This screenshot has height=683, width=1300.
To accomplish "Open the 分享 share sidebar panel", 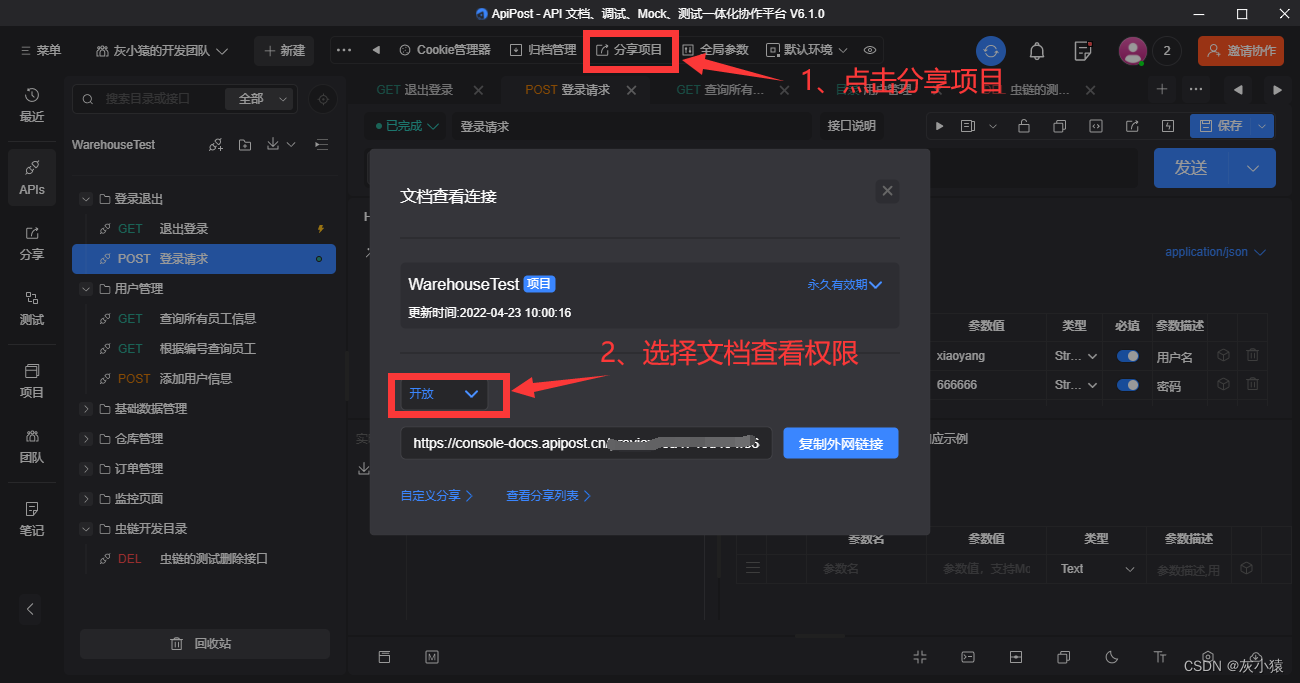I will [x=32, y=243].
